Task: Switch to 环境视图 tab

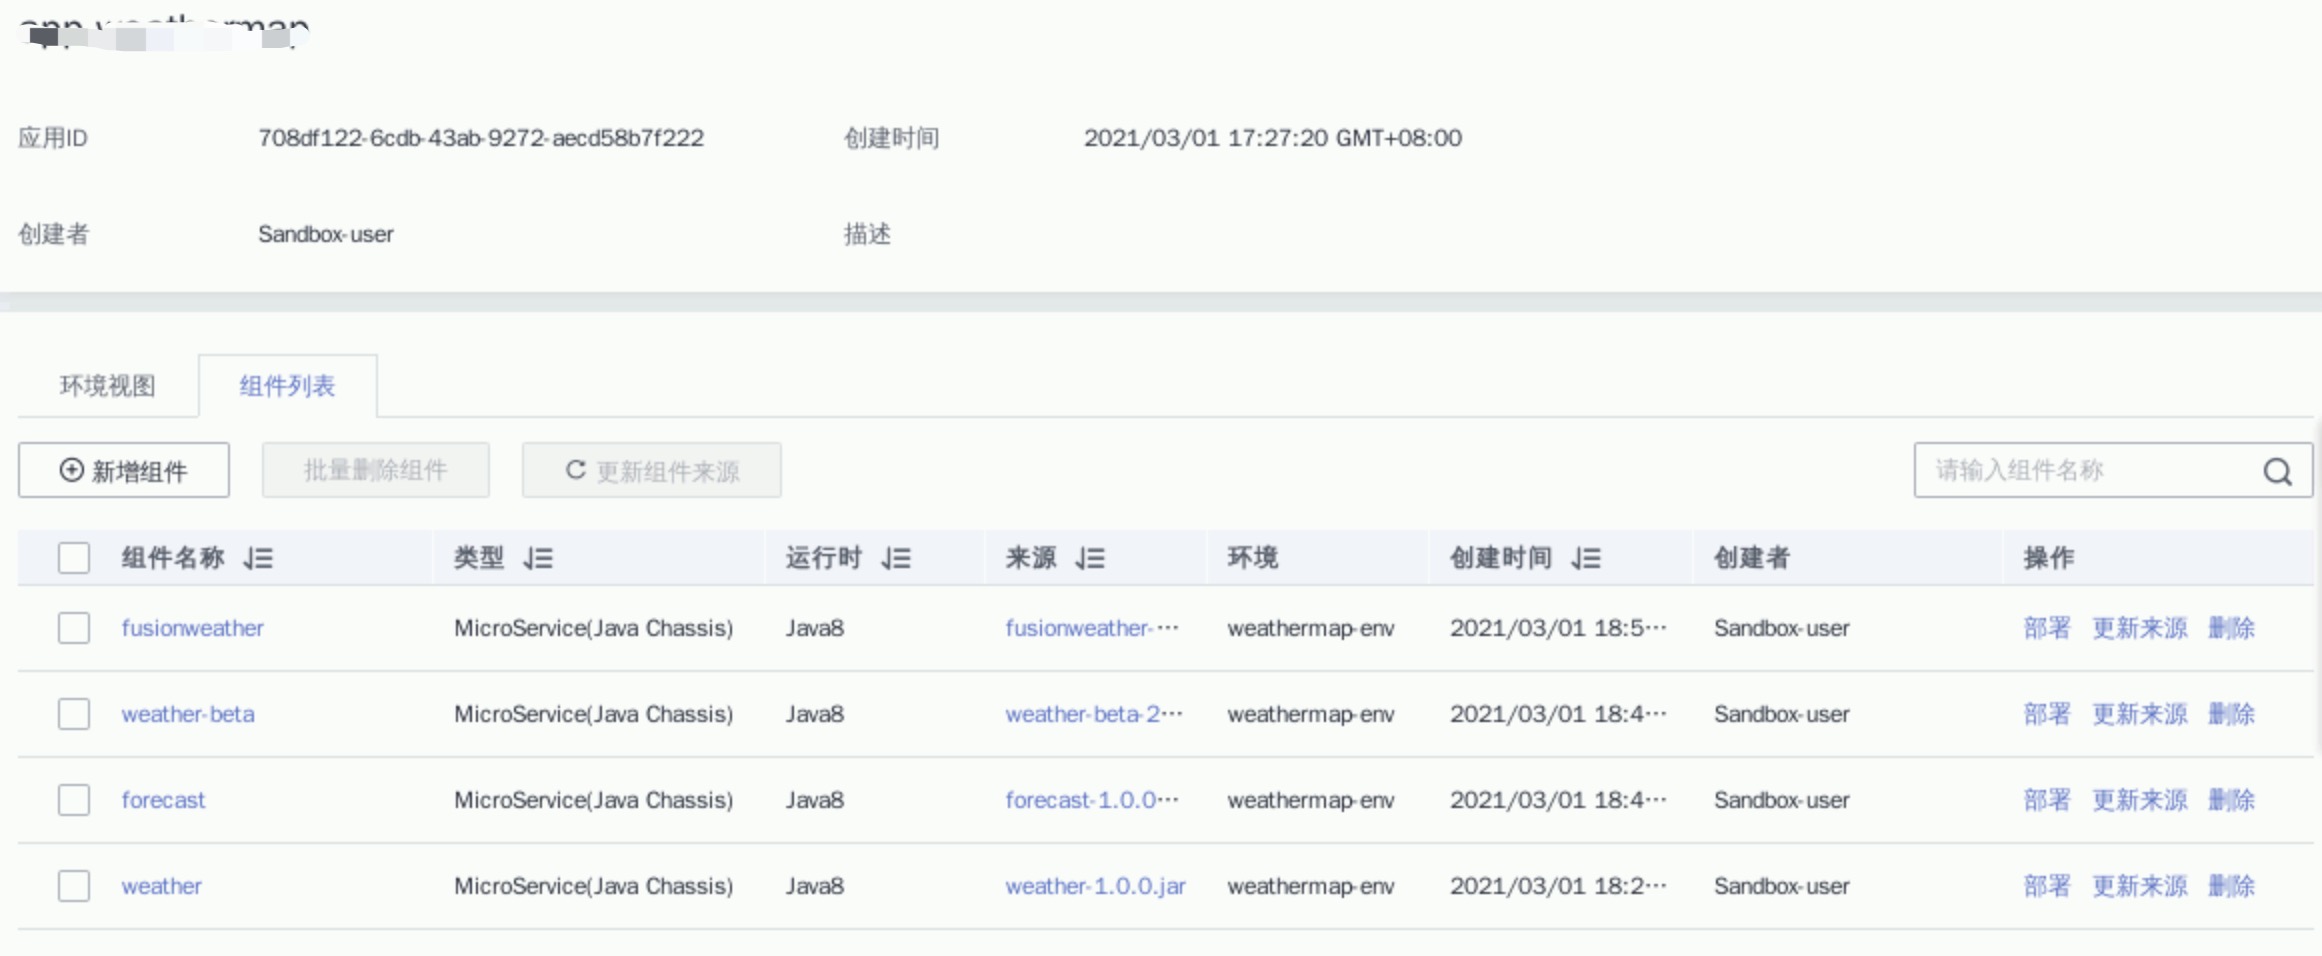Action: click(x=108, y=386)
